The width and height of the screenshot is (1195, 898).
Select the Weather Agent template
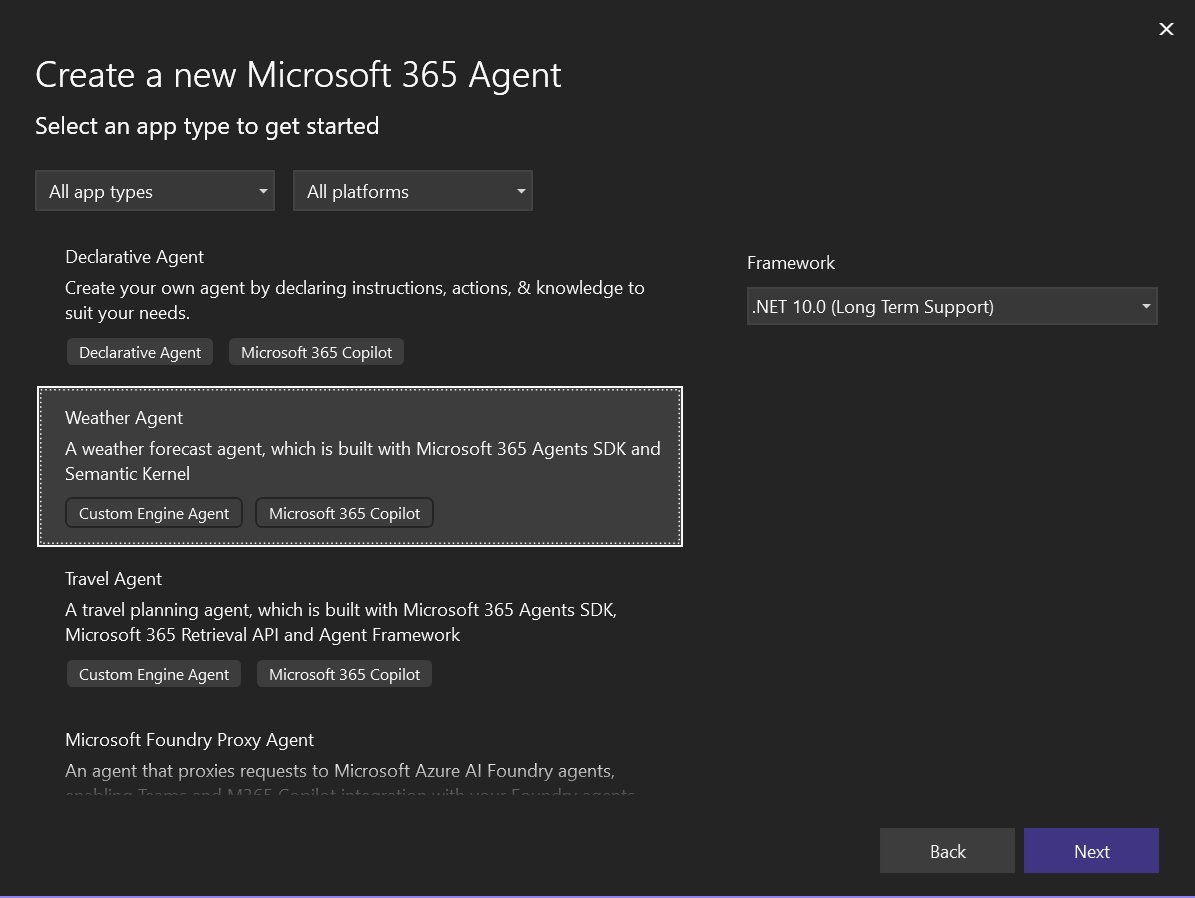[360, 467]
